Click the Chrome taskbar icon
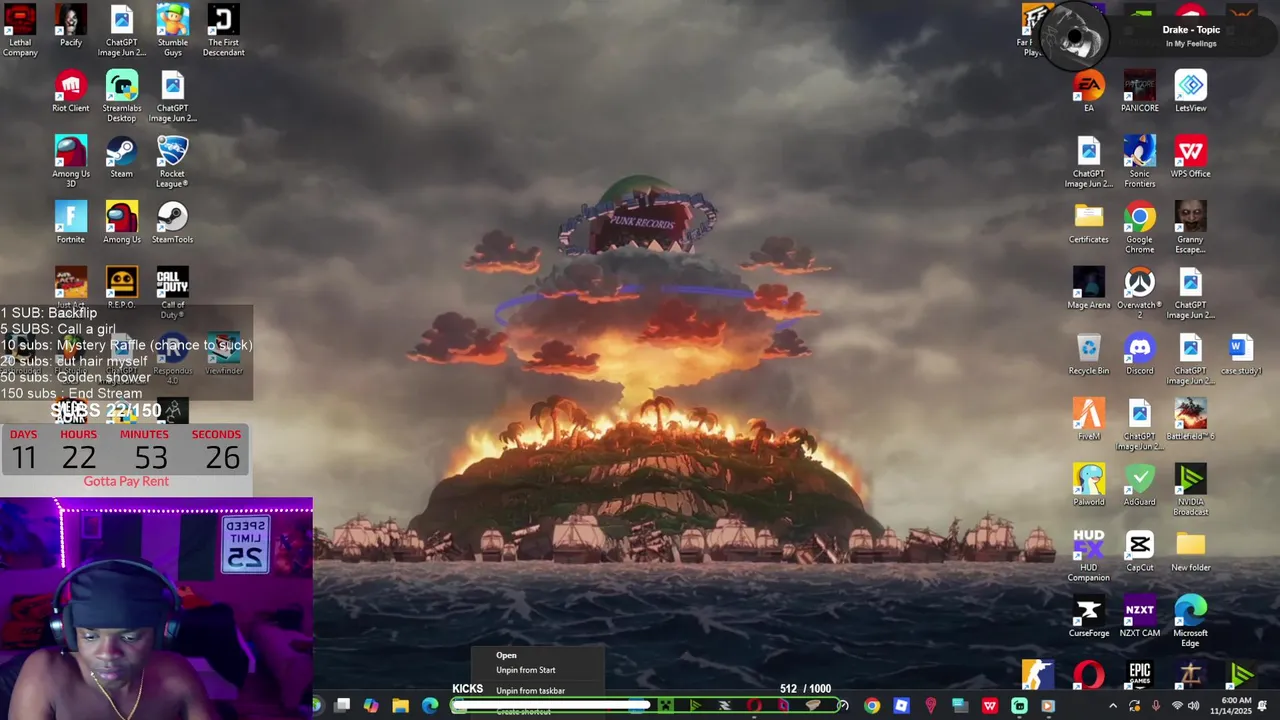The width and height of the screenshot is (1280, 720). 872,706
